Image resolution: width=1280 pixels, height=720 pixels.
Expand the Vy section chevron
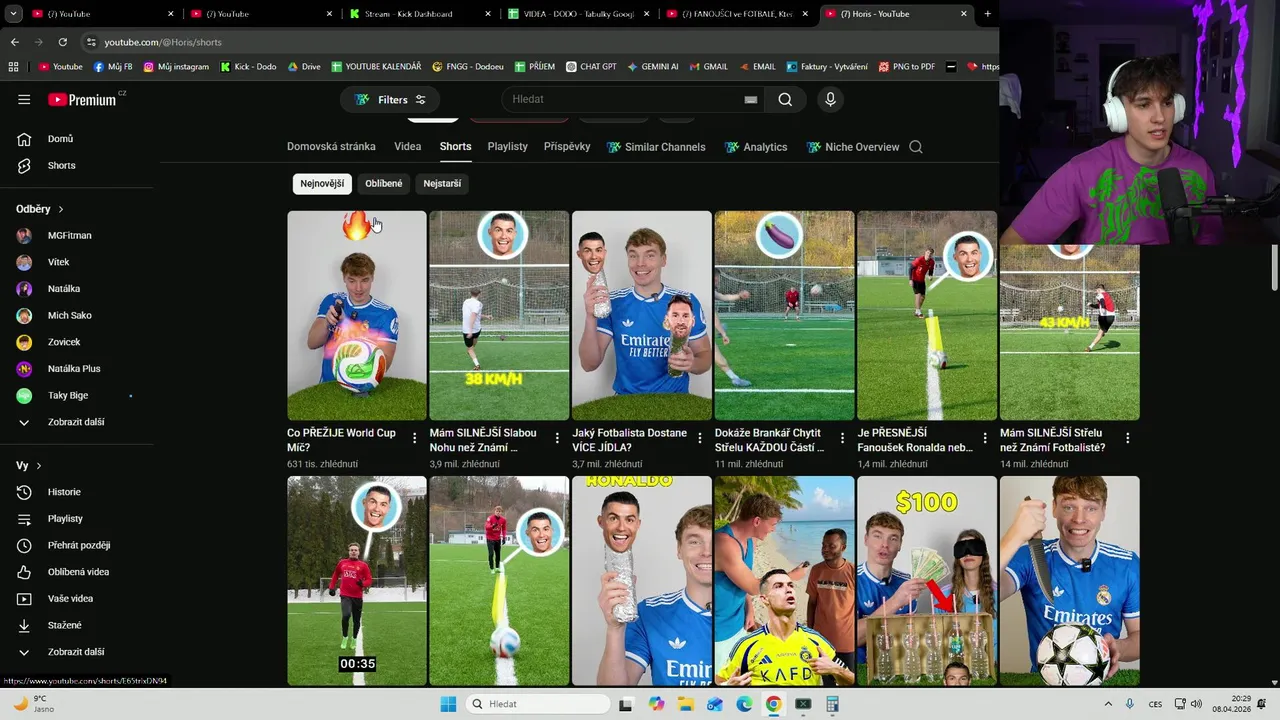39,466
